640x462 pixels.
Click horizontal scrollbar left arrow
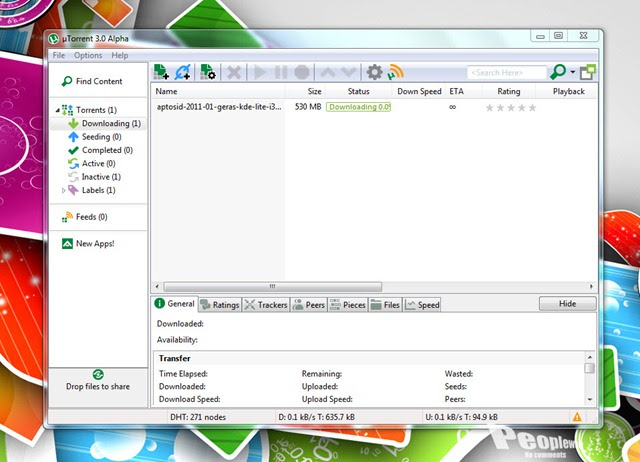coord(157,287)
